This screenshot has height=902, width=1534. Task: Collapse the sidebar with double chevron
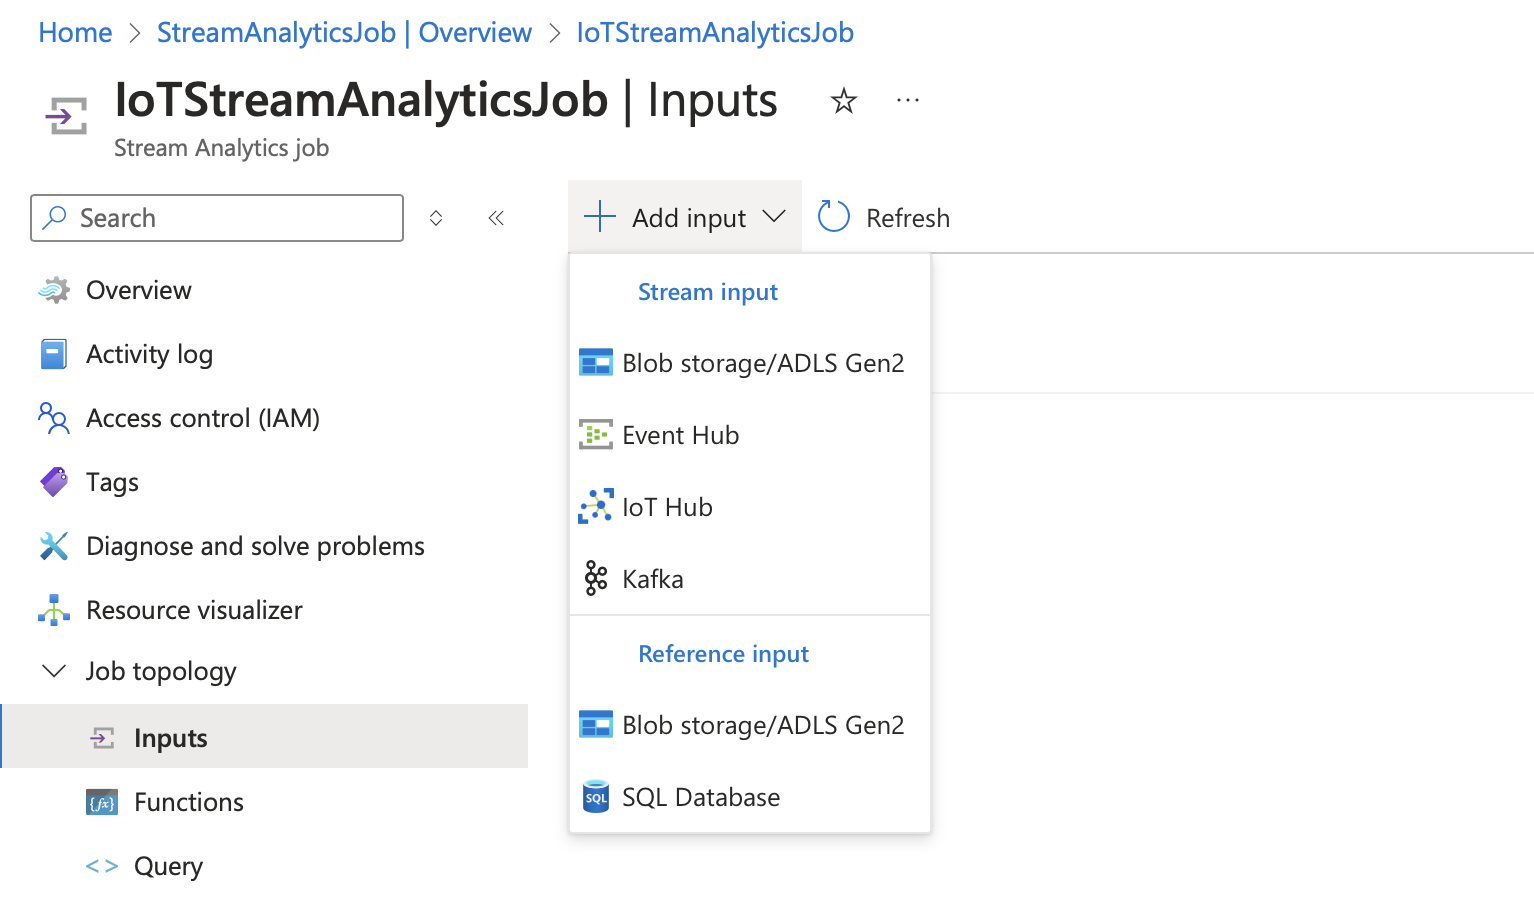point(496,218)
